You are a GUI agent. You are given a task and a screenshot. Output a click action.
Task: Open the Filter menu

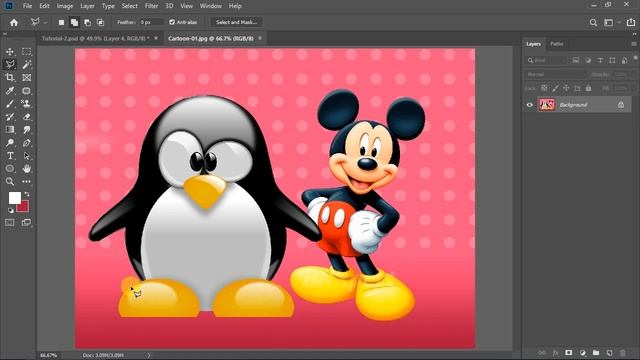[151, 6]
